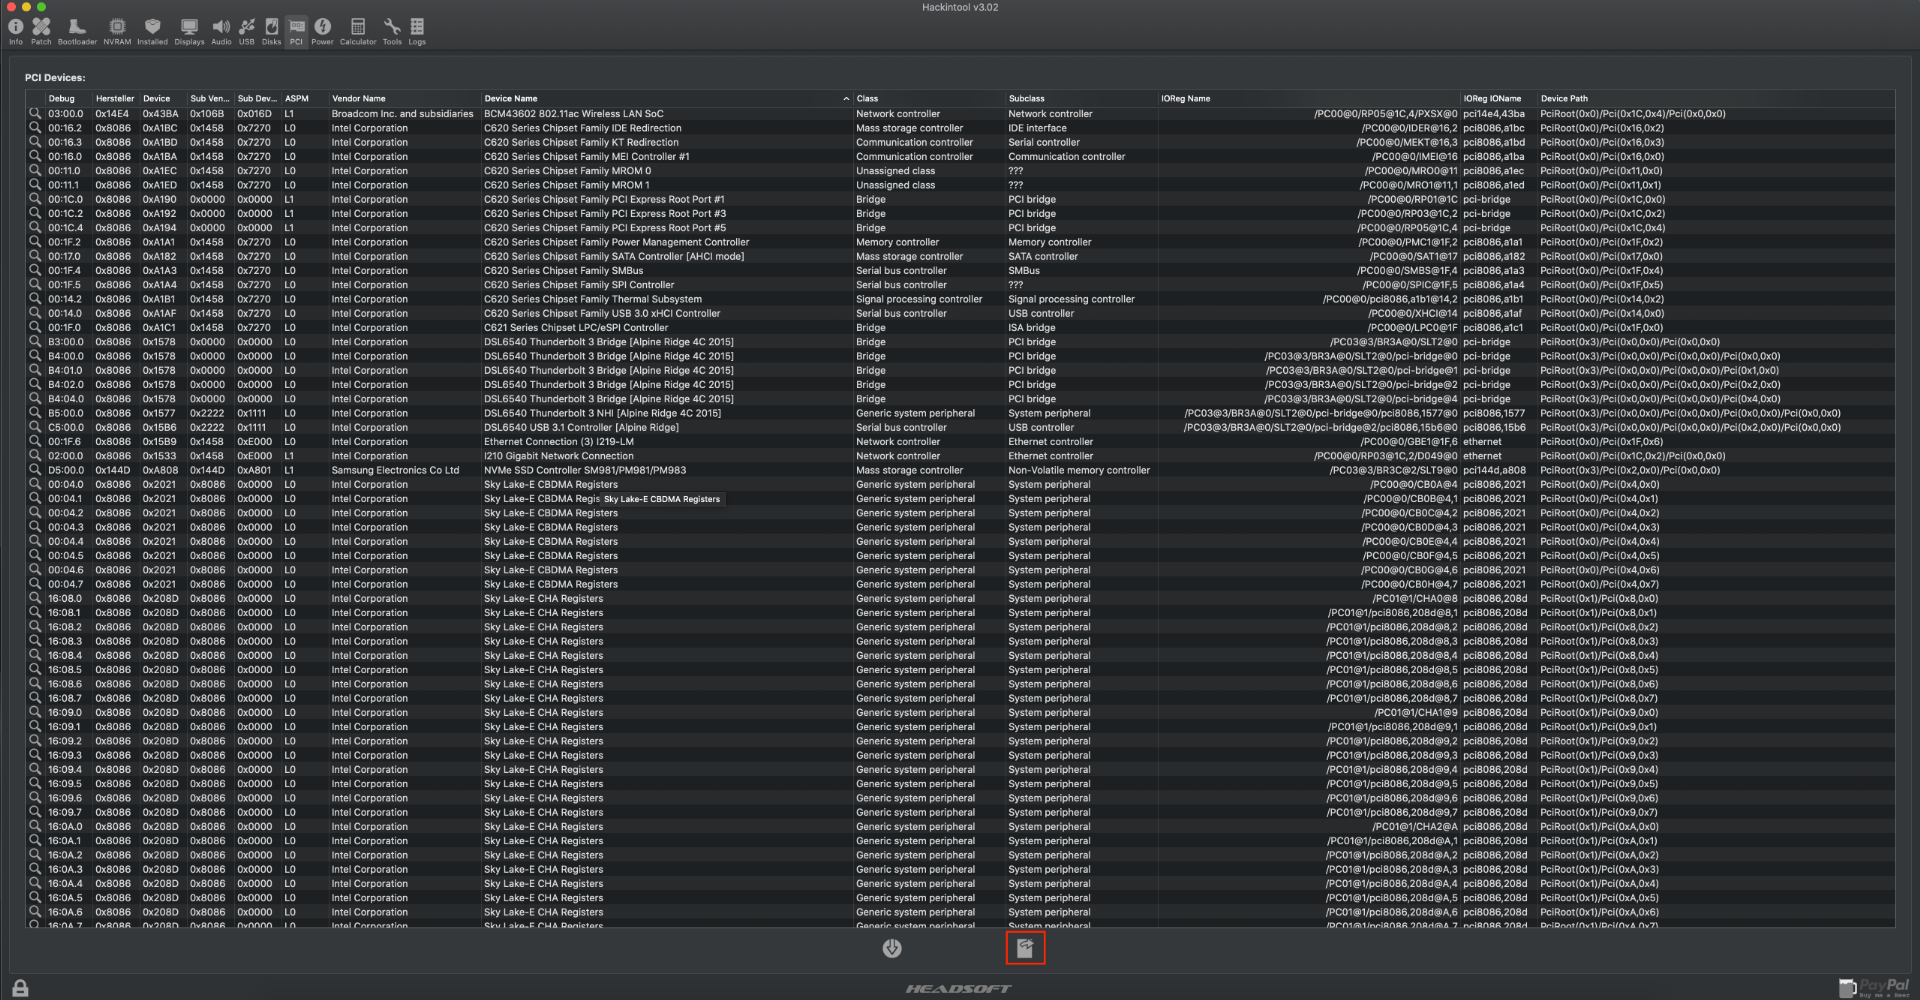Sort by the Sub Dev... column header
1920x1000 pixels.
(x=258, y=99)
